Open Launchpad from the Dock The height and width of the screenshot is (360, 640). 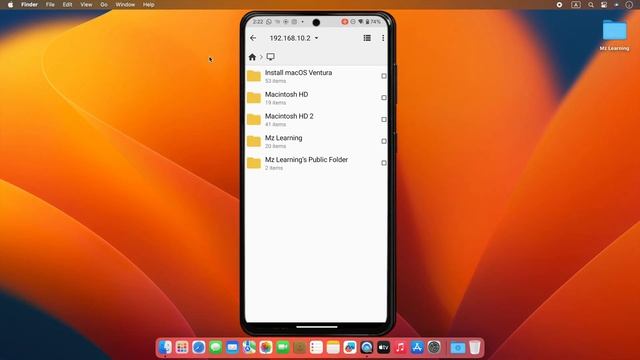pos(182,347)
